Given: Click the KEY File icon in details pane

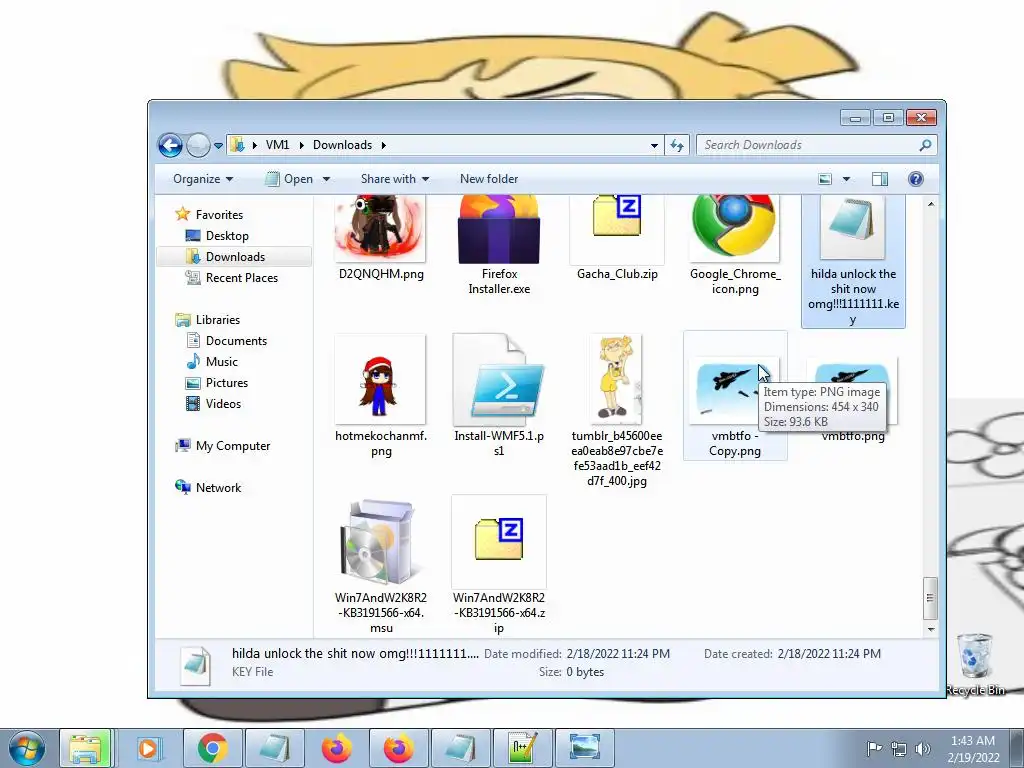Looking at the screenshot, I should click(x=195, y=665).
